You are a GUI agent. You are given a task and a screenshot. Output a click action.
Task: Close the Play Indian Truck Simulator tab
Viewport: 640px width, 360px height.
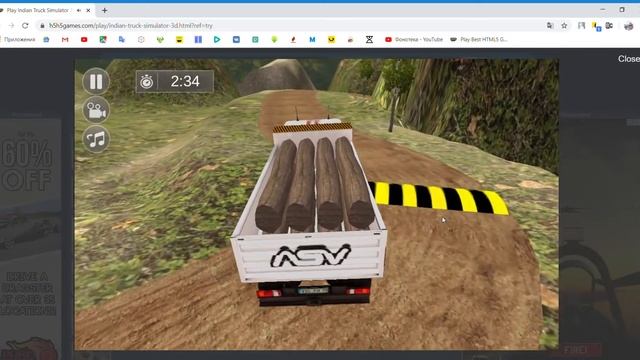88,10
